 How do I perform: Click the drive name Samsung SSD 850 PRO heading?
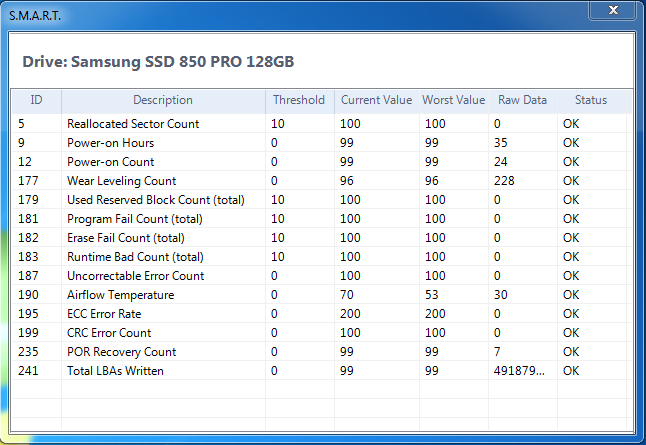[x=158, y=61]
